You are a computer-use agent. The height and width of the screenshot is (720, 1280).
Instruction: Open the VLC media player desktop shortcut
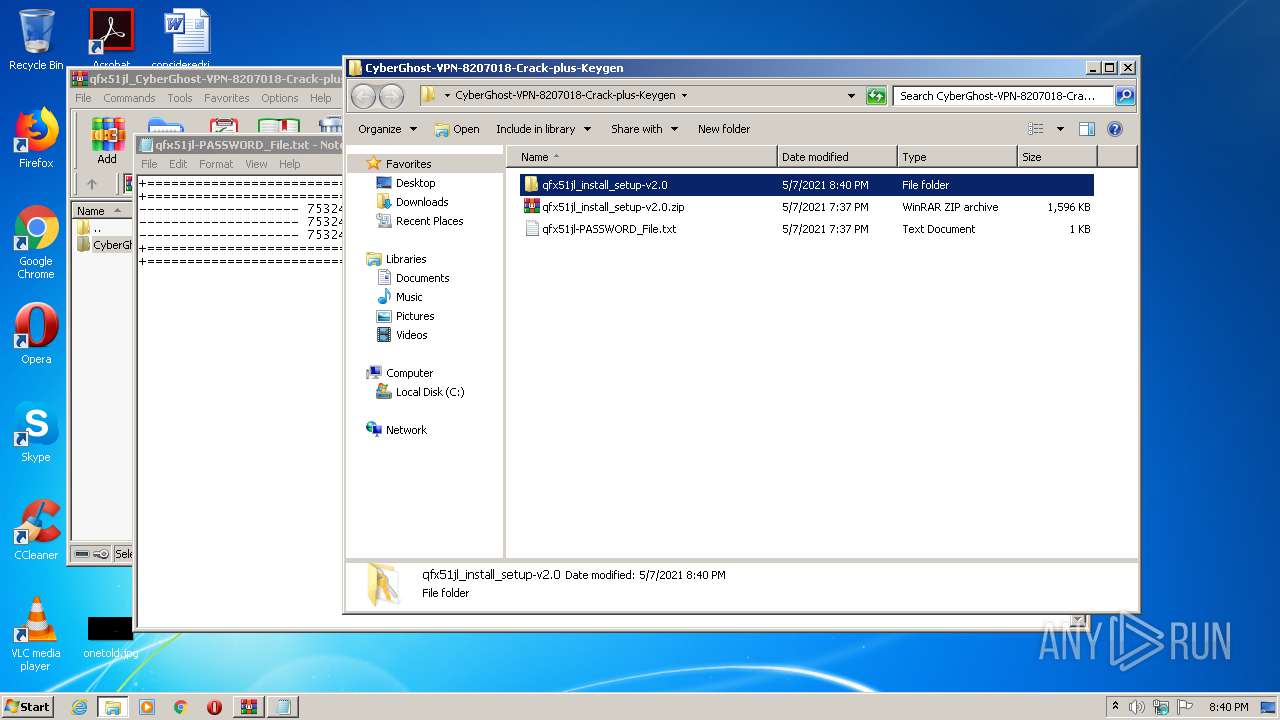[x=36, y=634]
